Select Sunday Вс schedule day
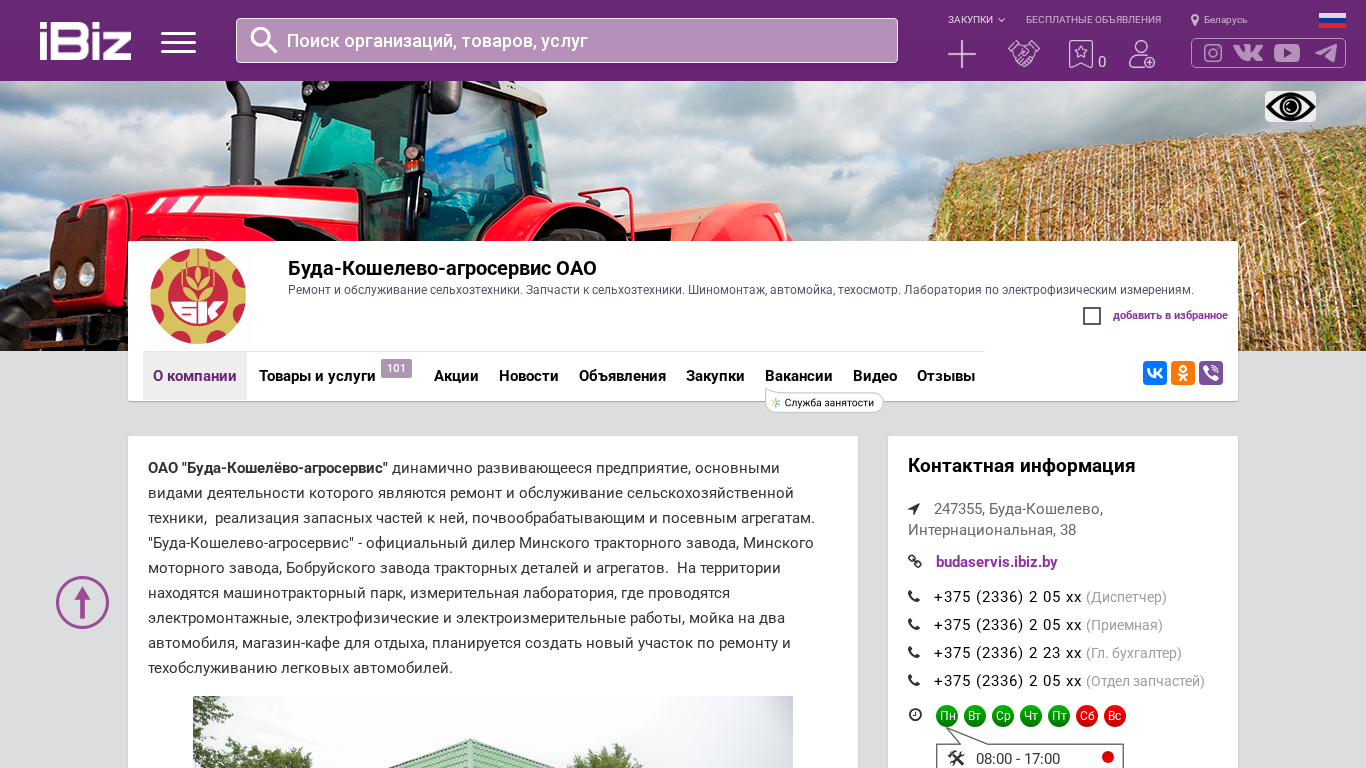The height and width of the screenshot is (768, 1366). pyautogui.click(x=1115, y=716)
